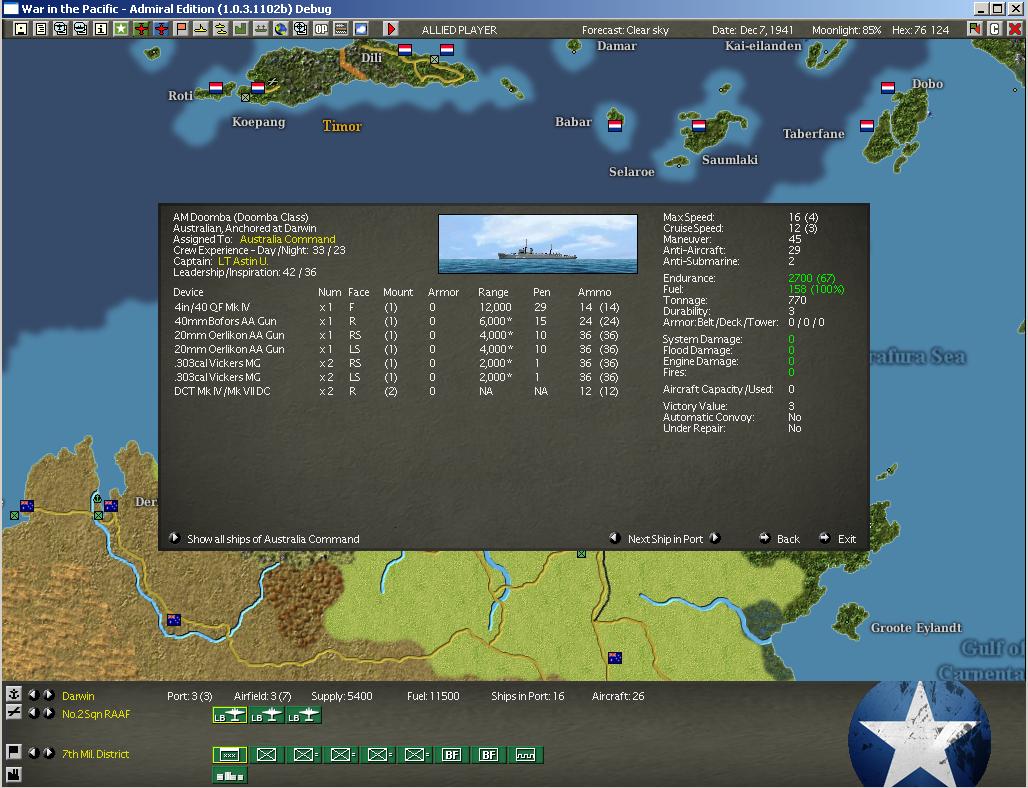Screen dimensions: 1028x788
Task: Click the left arrow before 'Next Ship in Port'
Action: tap(614, 538)
